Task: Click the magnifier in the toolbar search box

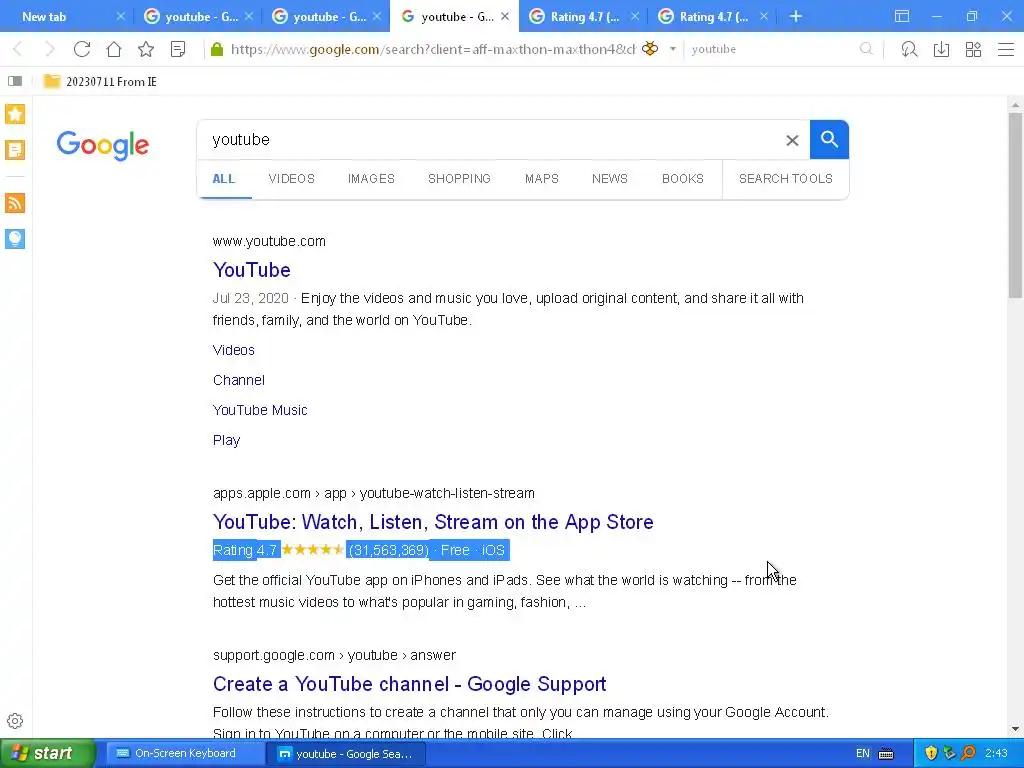Action: 866,49
